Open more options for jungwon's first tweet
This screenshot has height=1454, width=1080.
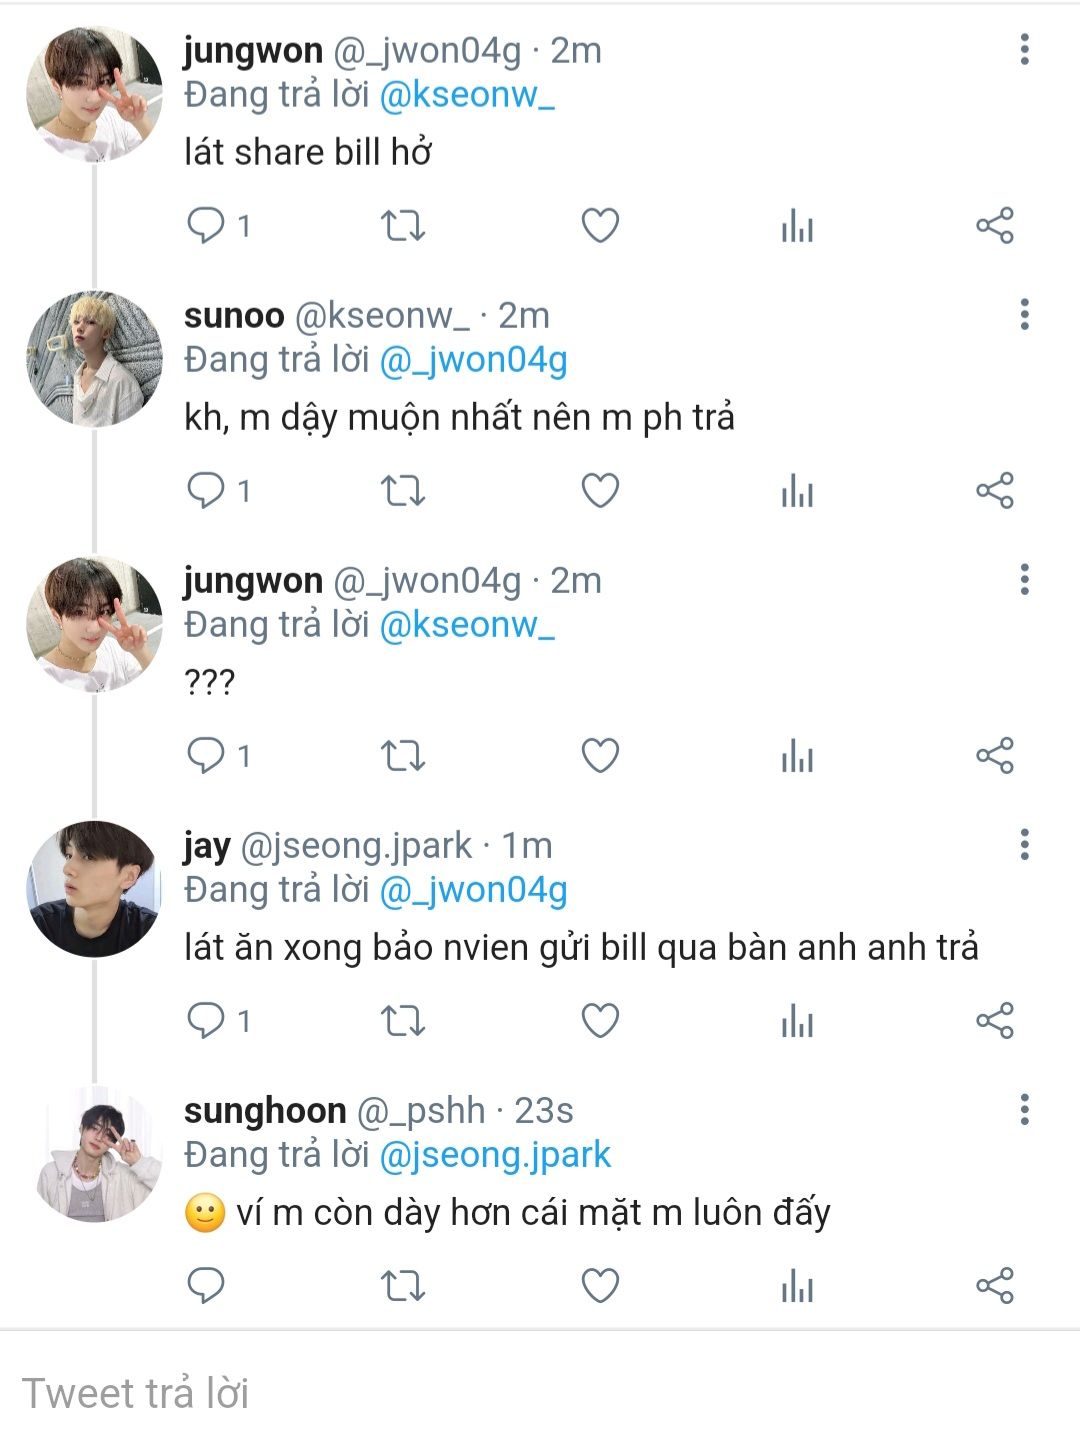click(x=1024, y=50)
